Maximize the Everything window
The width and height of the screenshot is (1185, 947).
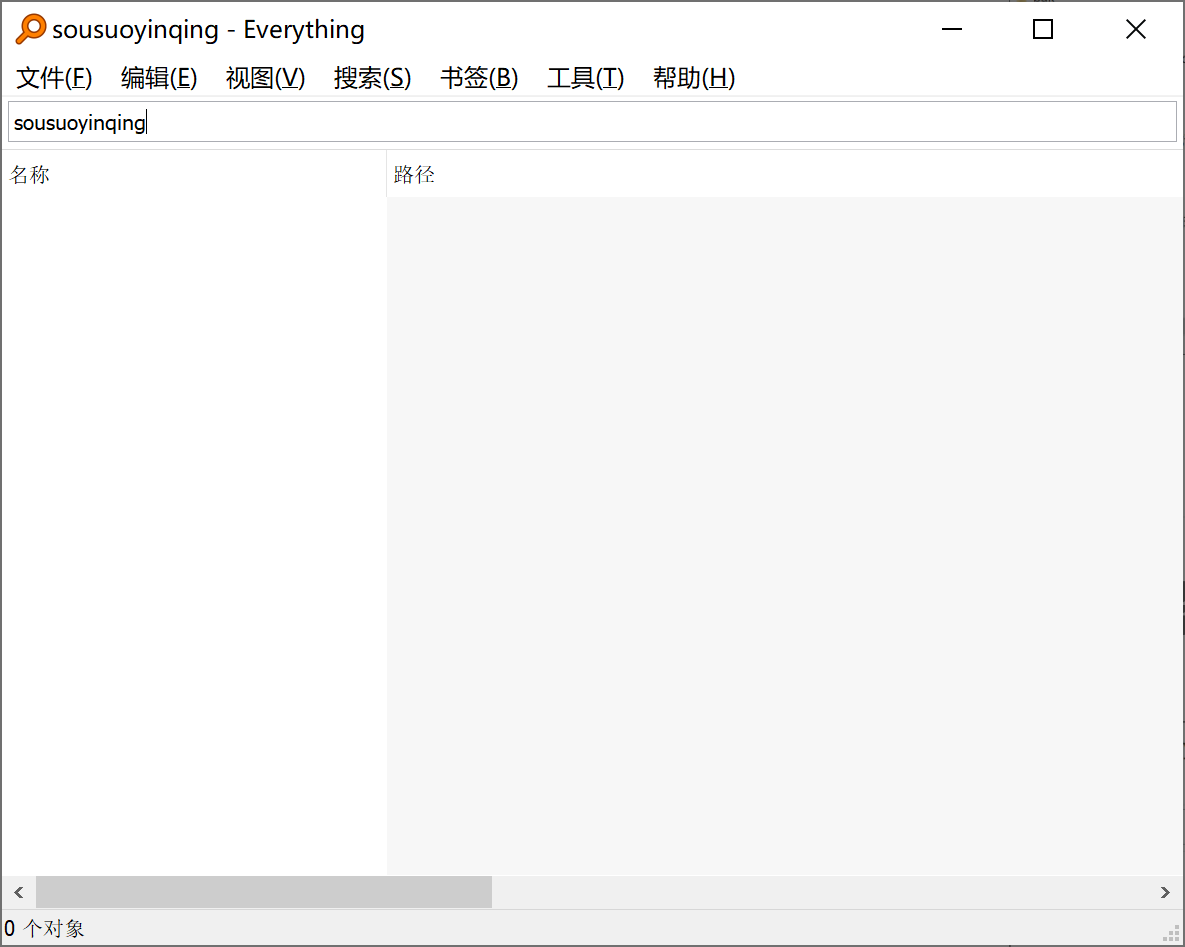[1043, 30]
